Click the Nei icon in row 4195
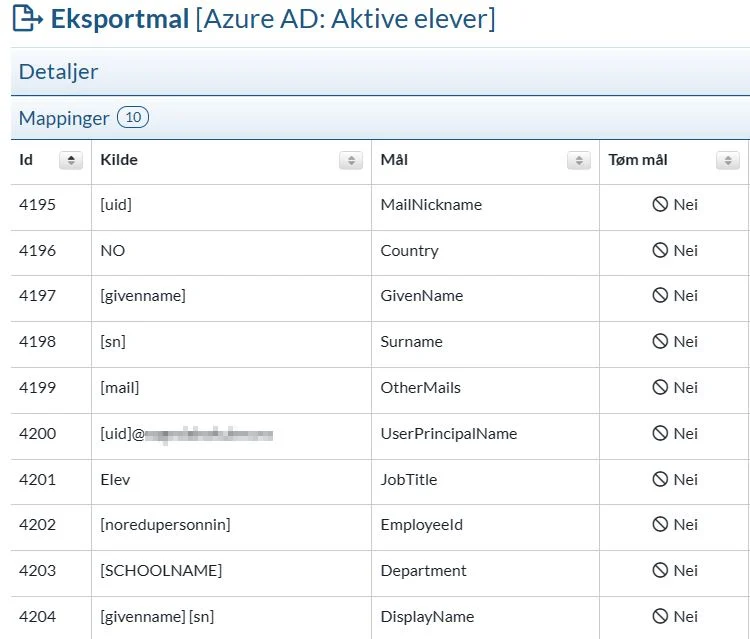 pos(660,204)
